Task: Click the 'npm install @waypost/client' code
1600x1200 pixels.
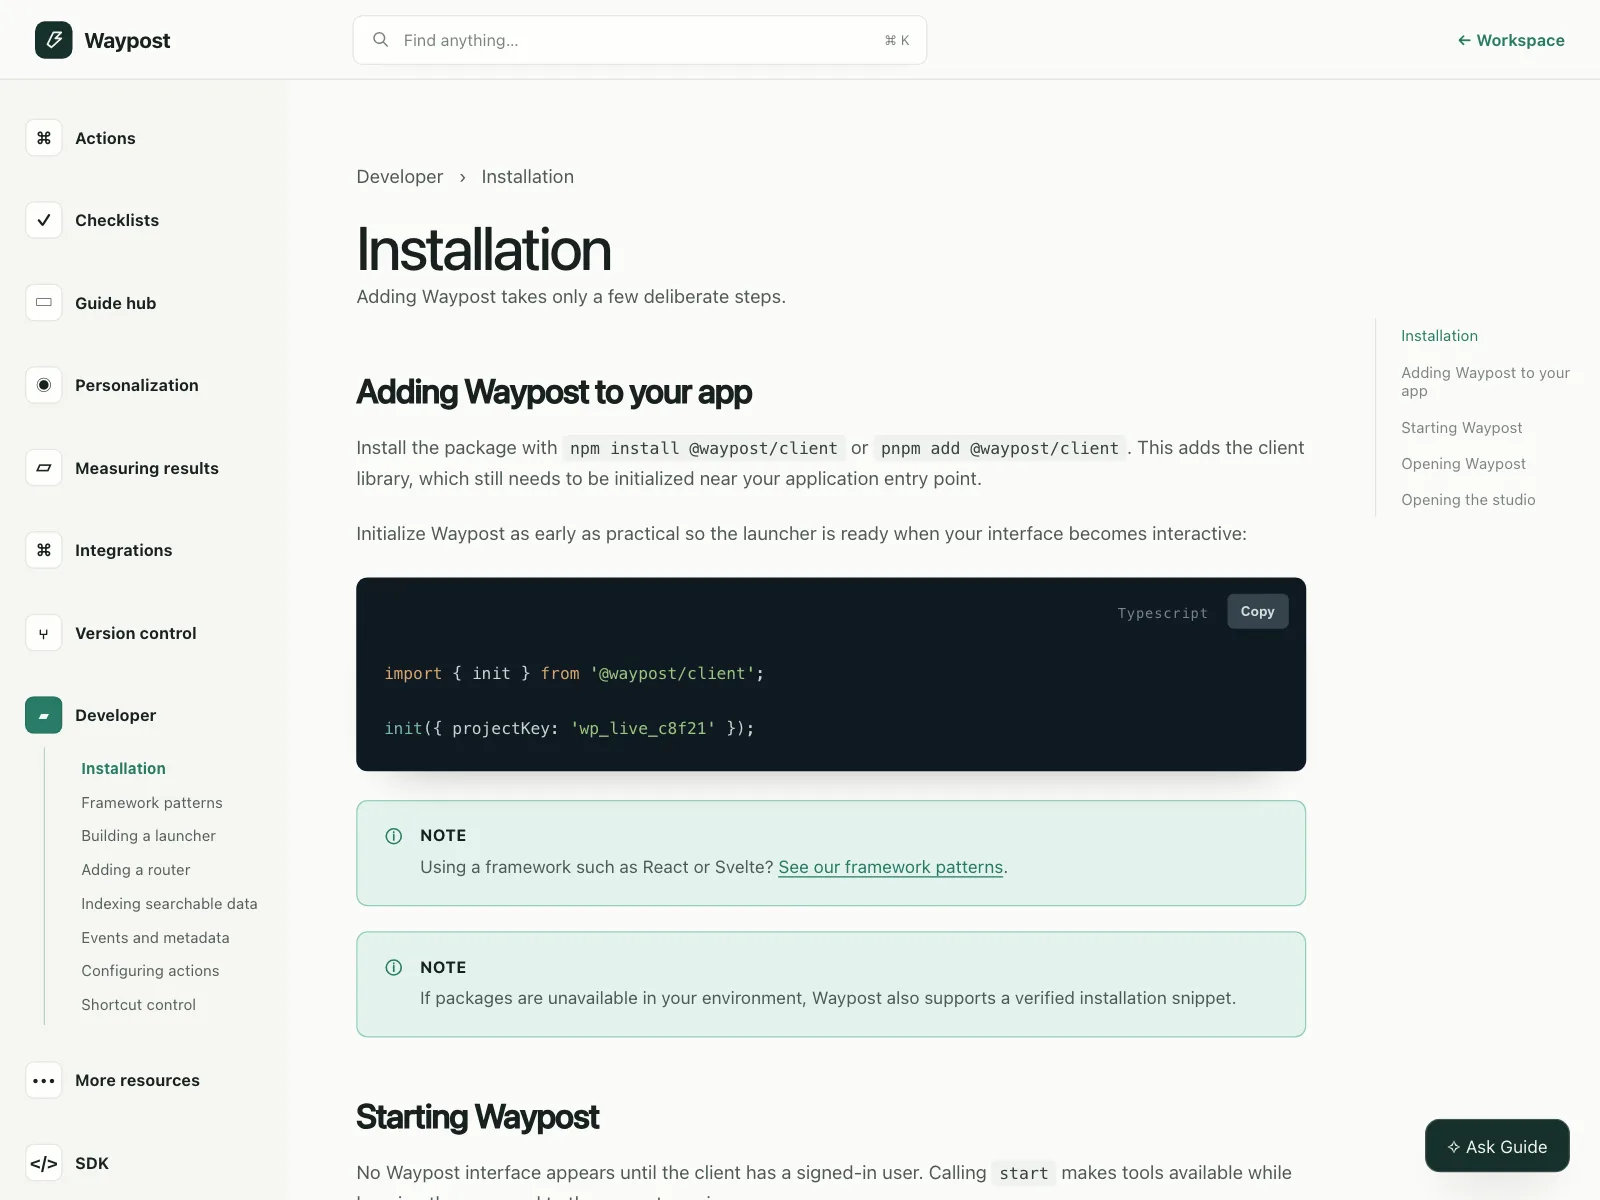Action: pos(703,448)
